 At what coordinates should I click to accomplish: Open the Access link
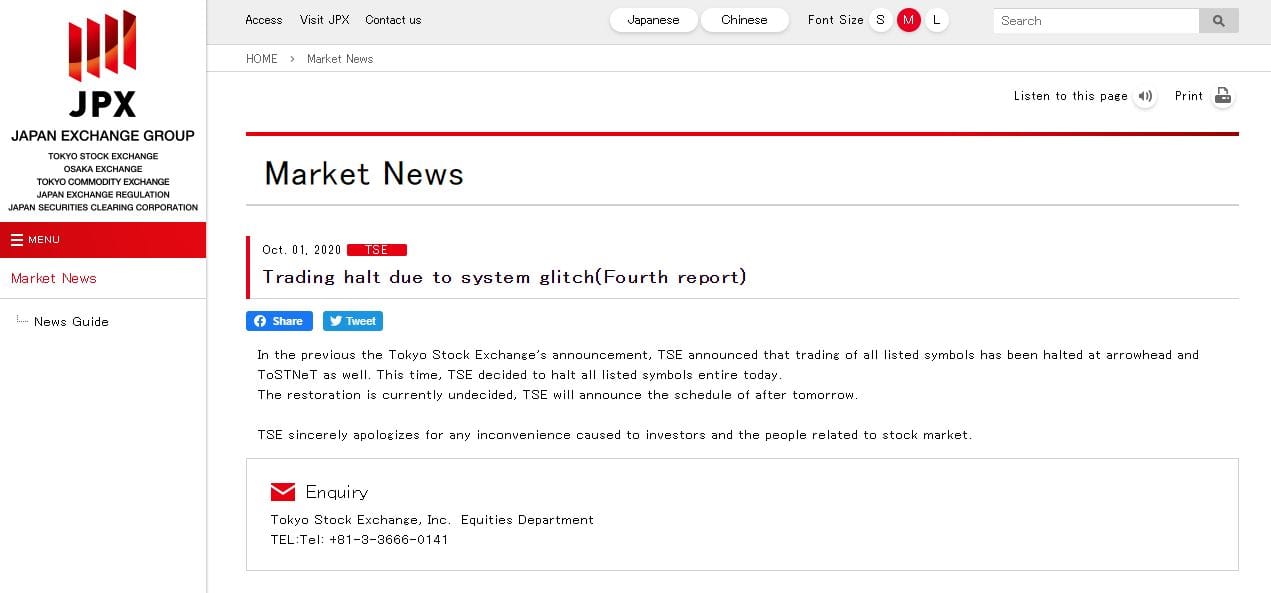[264, 20]
